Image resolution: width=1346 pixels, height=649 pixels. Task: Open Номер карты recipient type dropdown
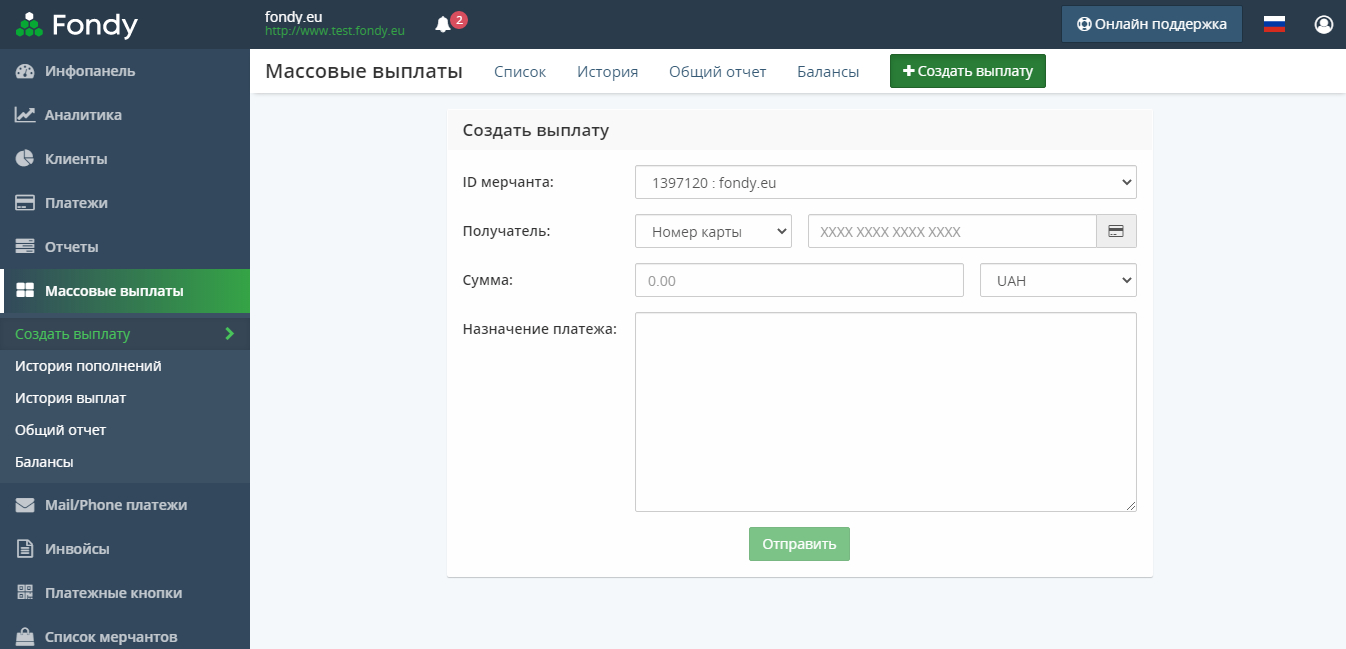click(713, 231)
